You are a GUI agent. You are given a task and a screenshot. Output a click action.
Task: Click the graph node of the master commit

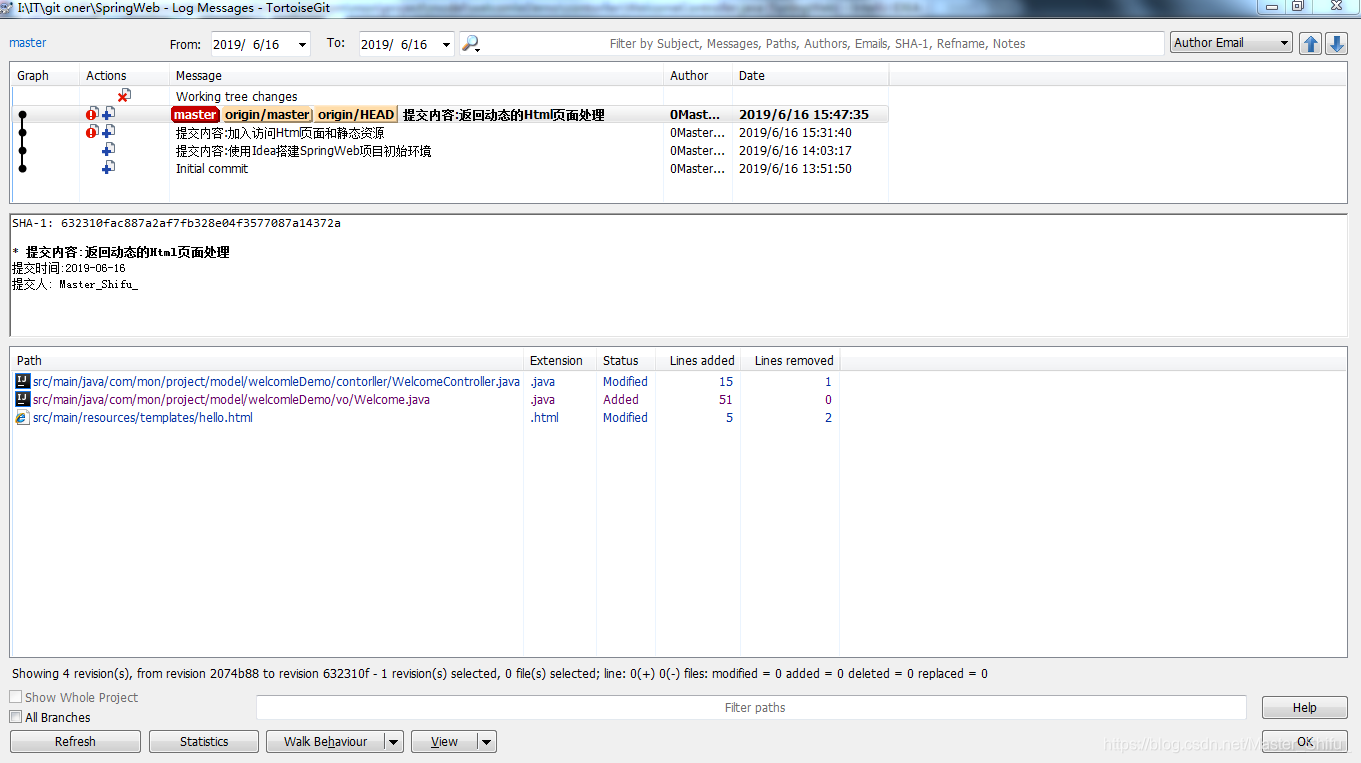pyautogui.click(x=22, y=114)
